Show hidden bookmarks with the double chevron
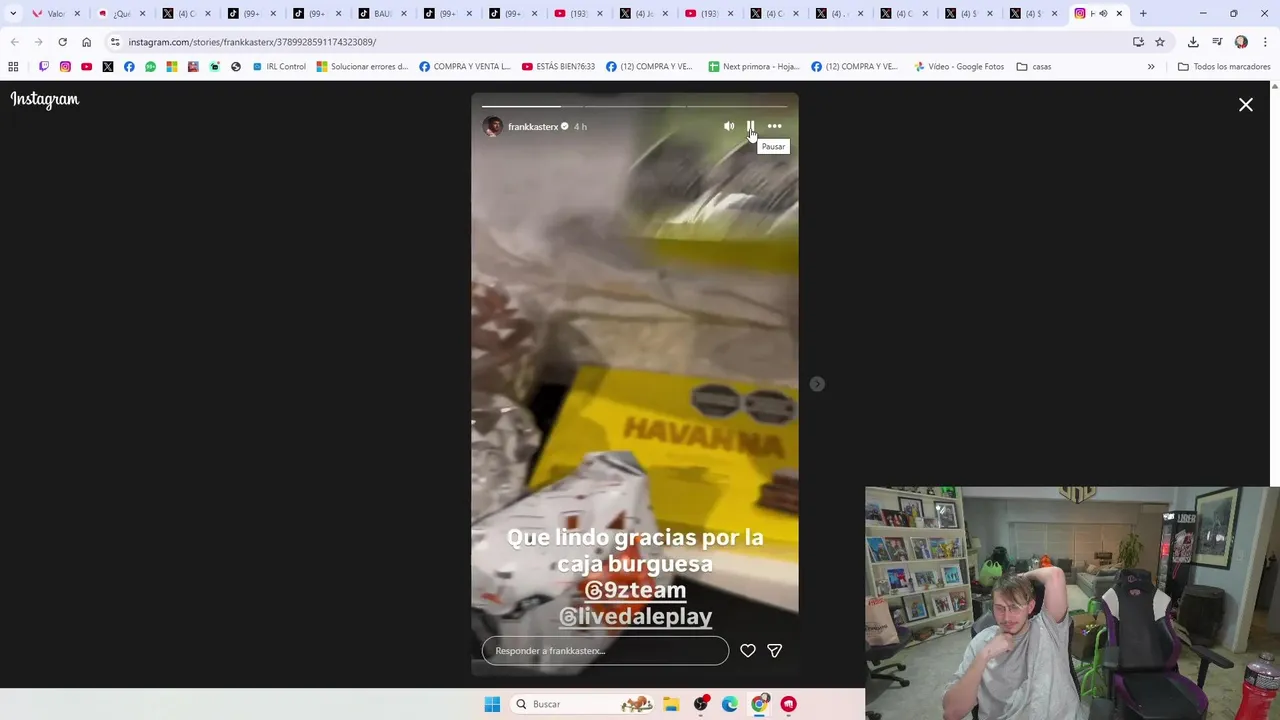Viewport: 1280px width, 720px height. click(x=1151, y=67)
